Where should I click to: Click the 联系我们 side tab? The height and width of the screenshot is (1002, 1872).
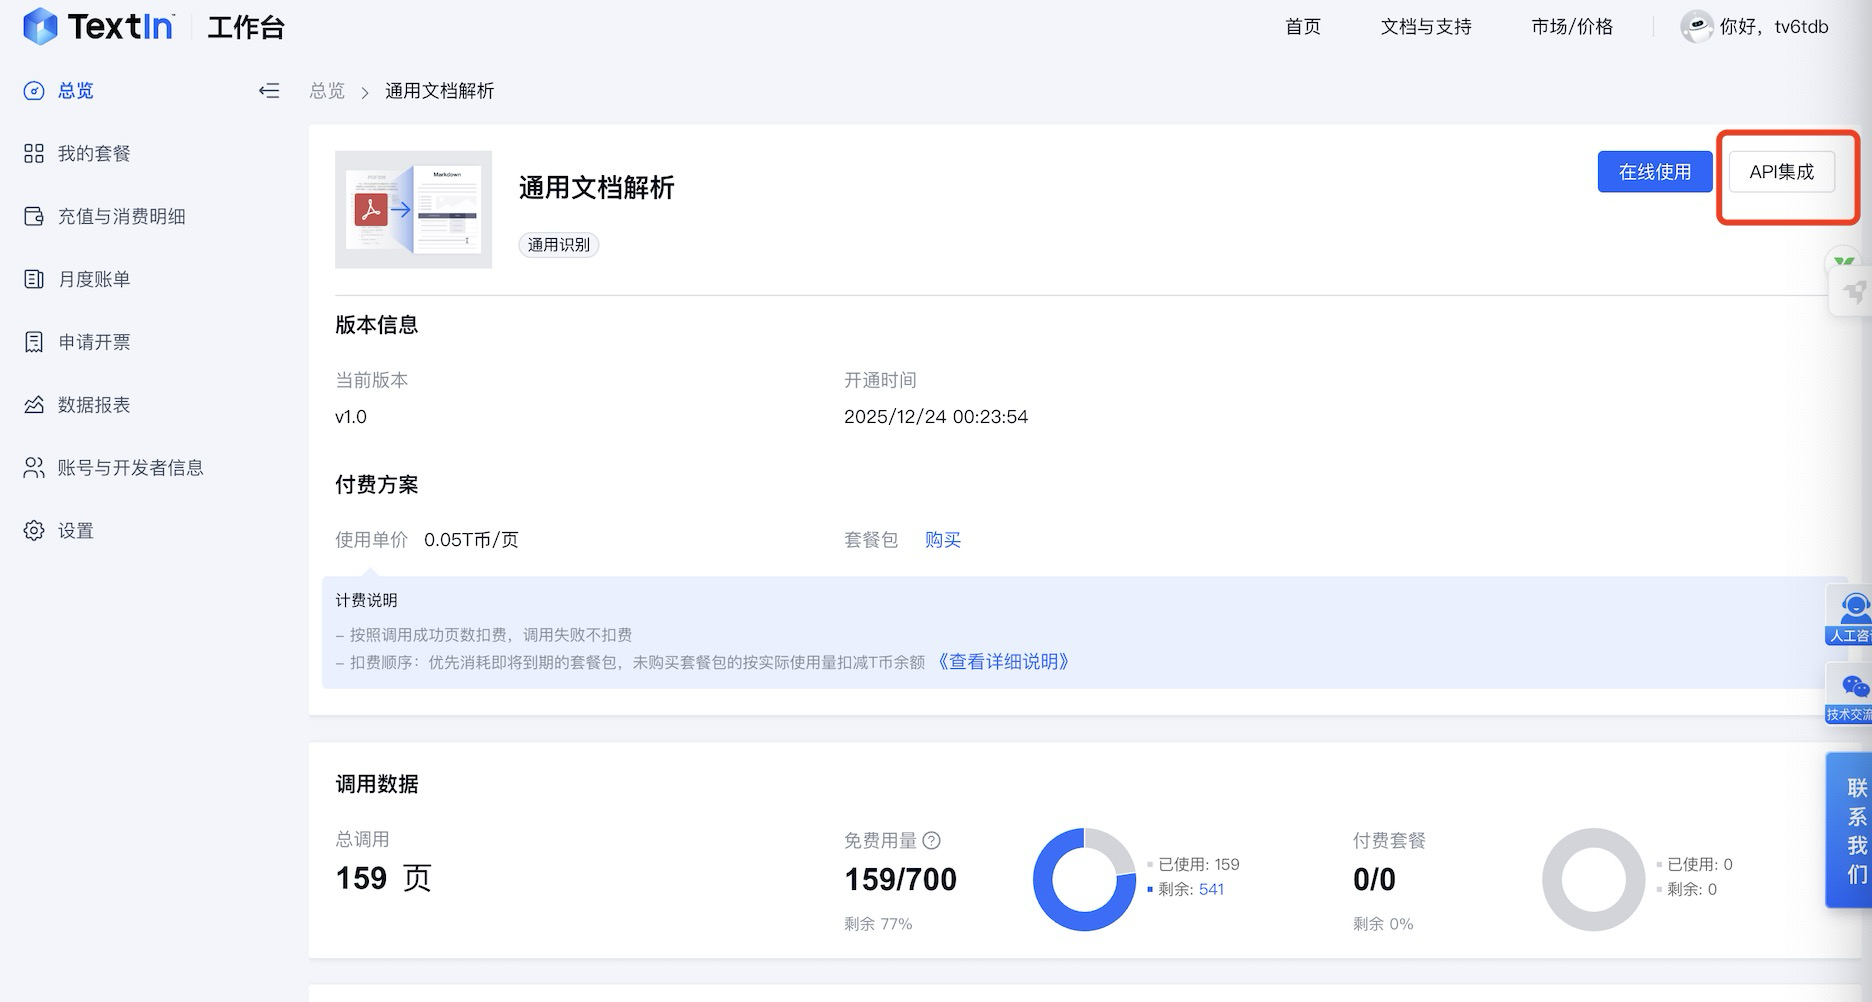(1850, 830)
